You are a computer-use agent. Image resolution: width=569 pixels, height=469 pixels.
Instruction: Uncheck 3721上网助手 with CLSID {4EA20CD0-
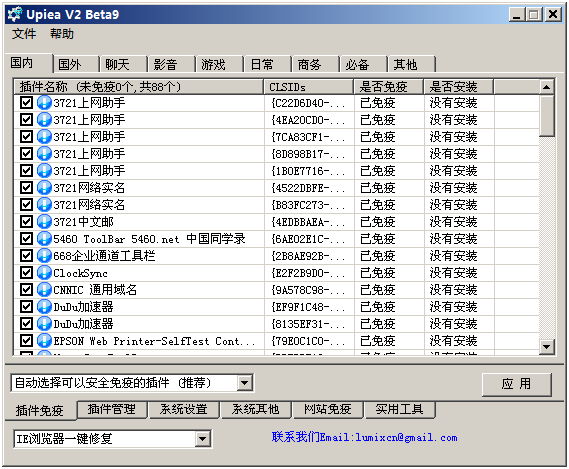pos(26,120)
